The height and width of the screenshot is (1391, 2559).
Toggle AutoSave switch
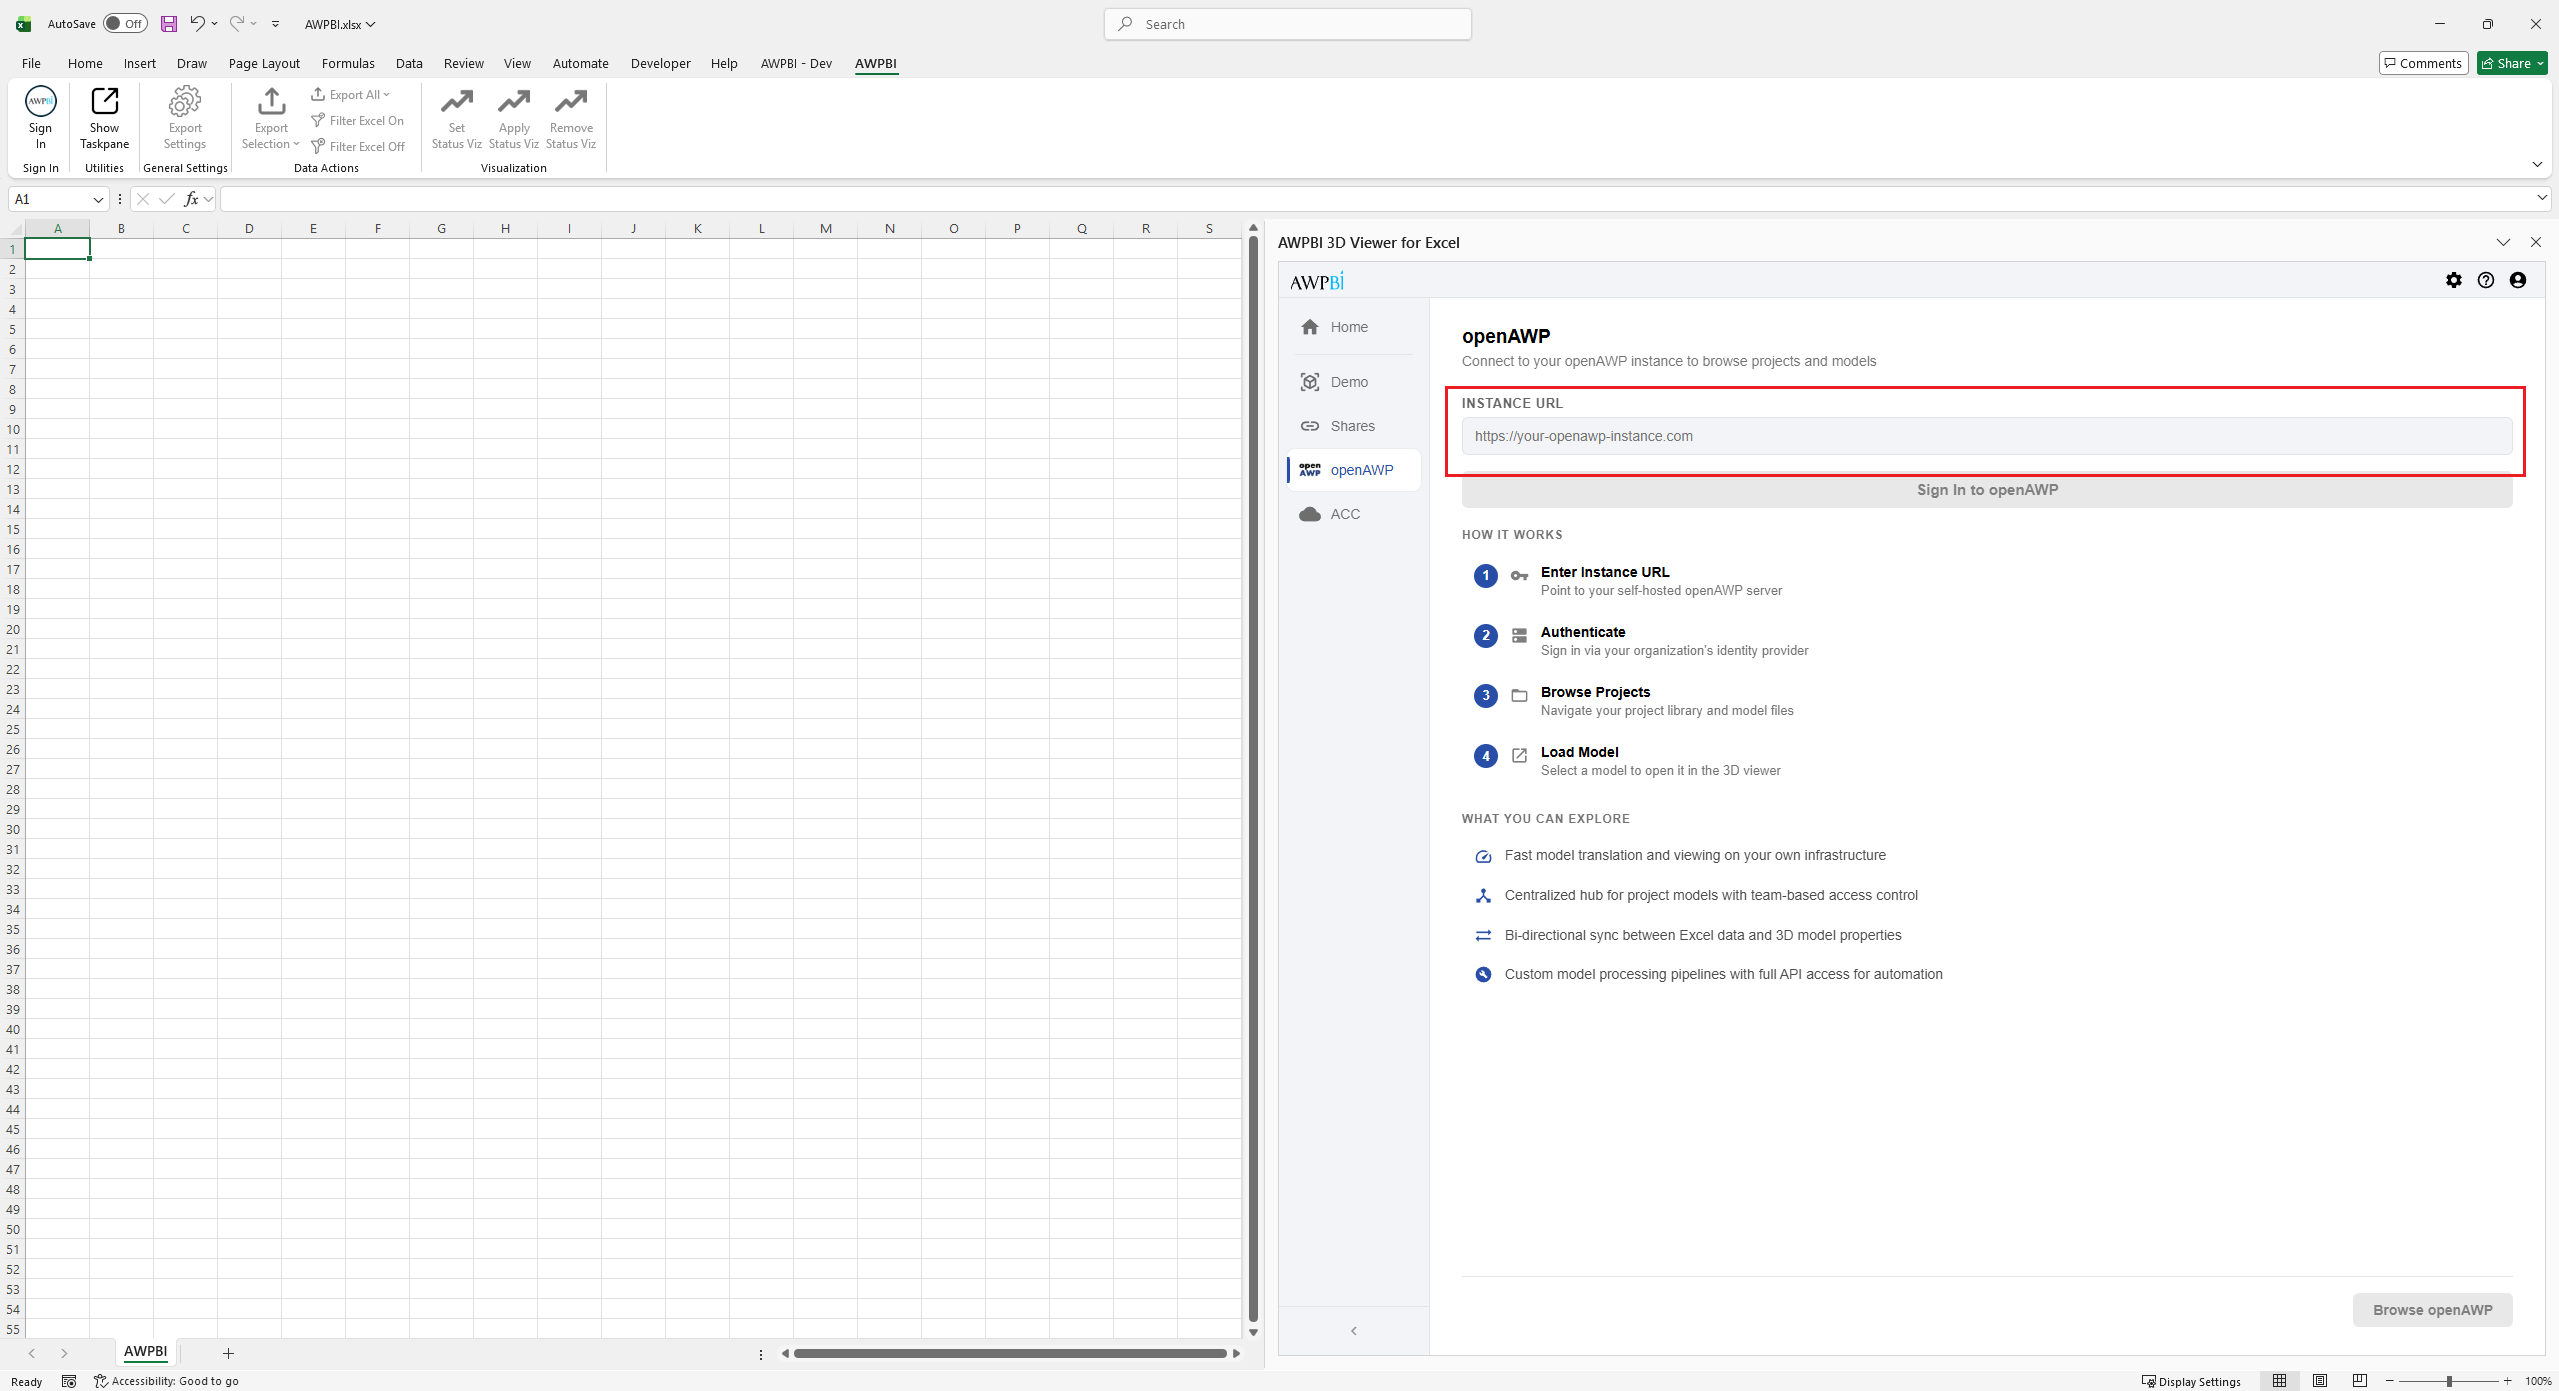125,24
